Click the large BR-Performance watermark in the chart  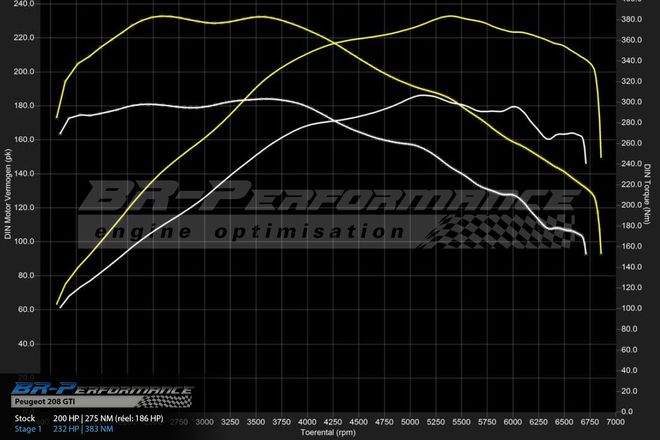point(330,200)
